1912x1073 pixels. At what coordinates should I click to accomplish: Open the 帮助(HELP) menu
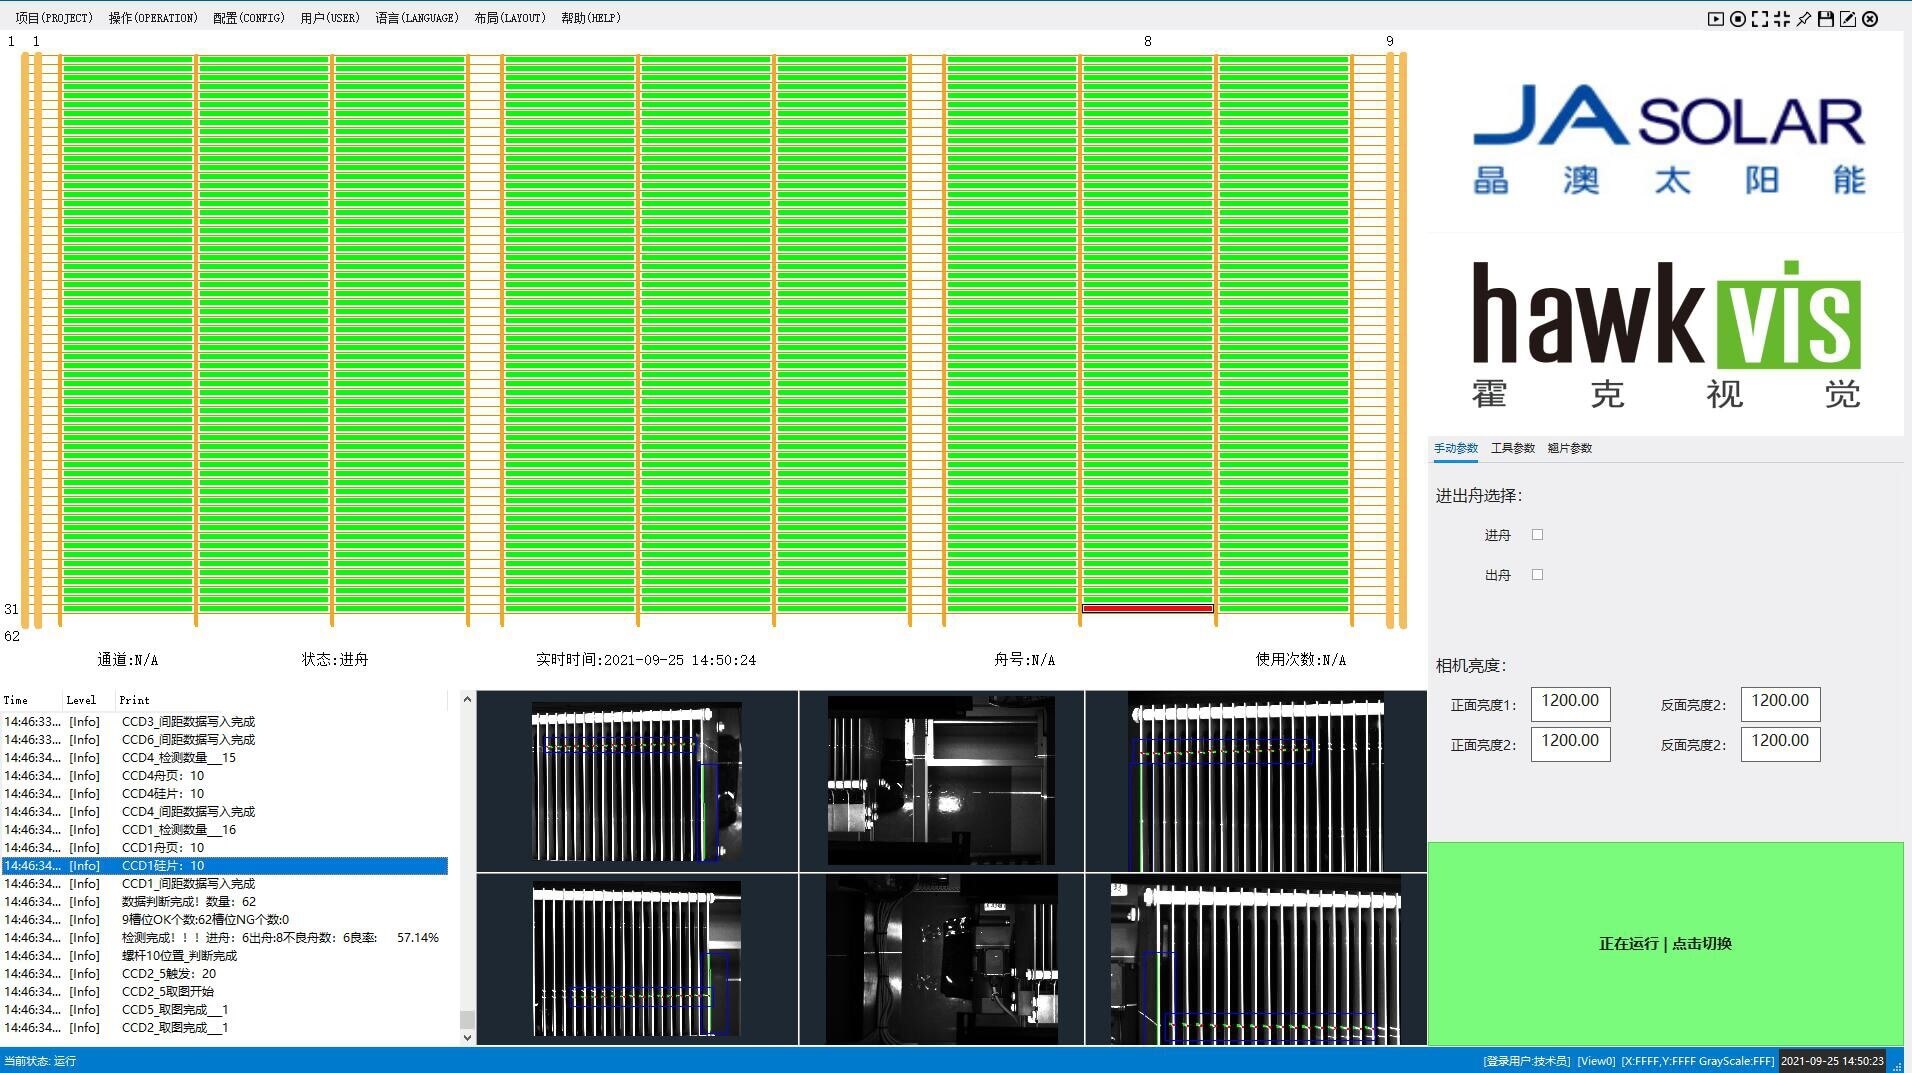pos(591,18)
